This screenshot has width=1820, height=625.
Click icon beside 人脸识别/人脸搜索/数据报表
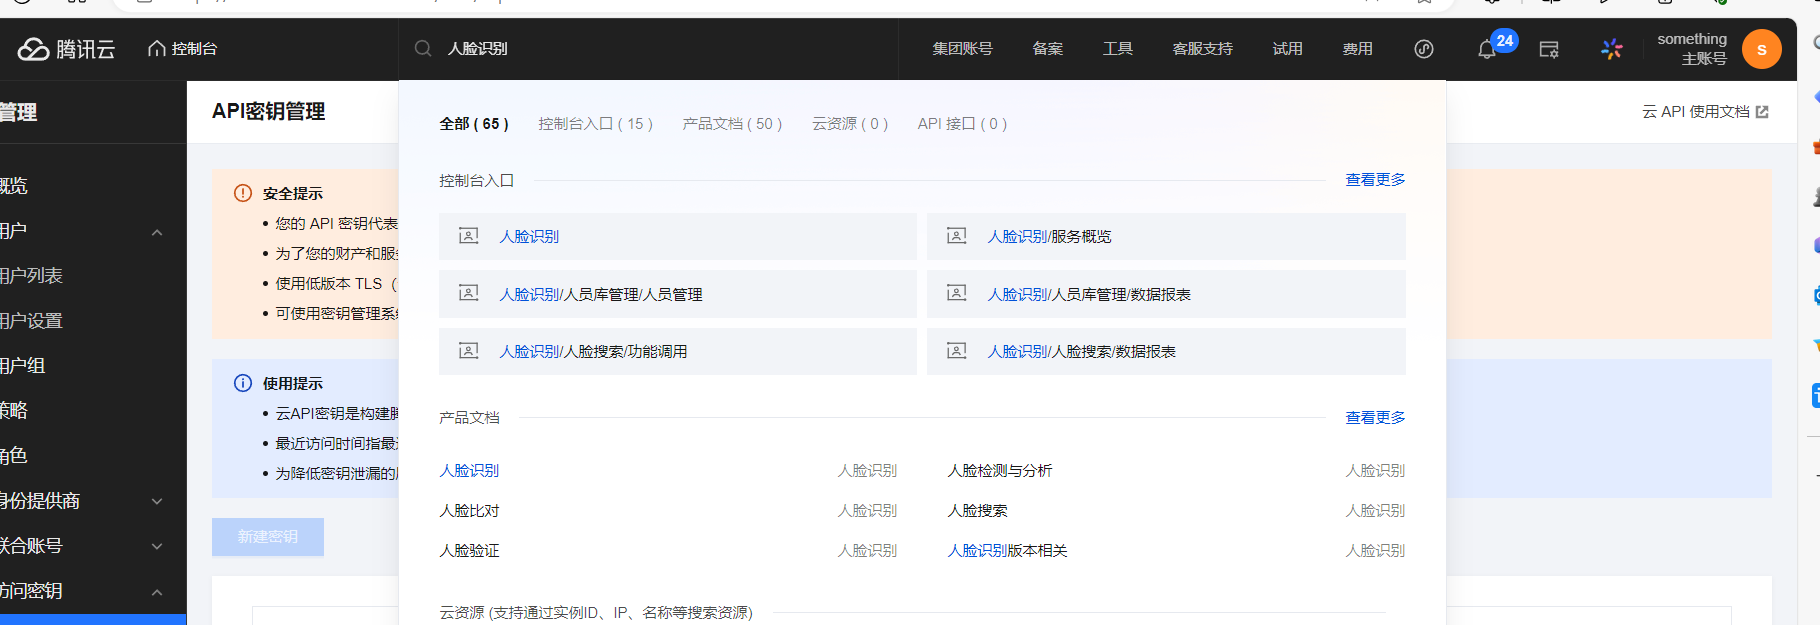pos(956,351)
